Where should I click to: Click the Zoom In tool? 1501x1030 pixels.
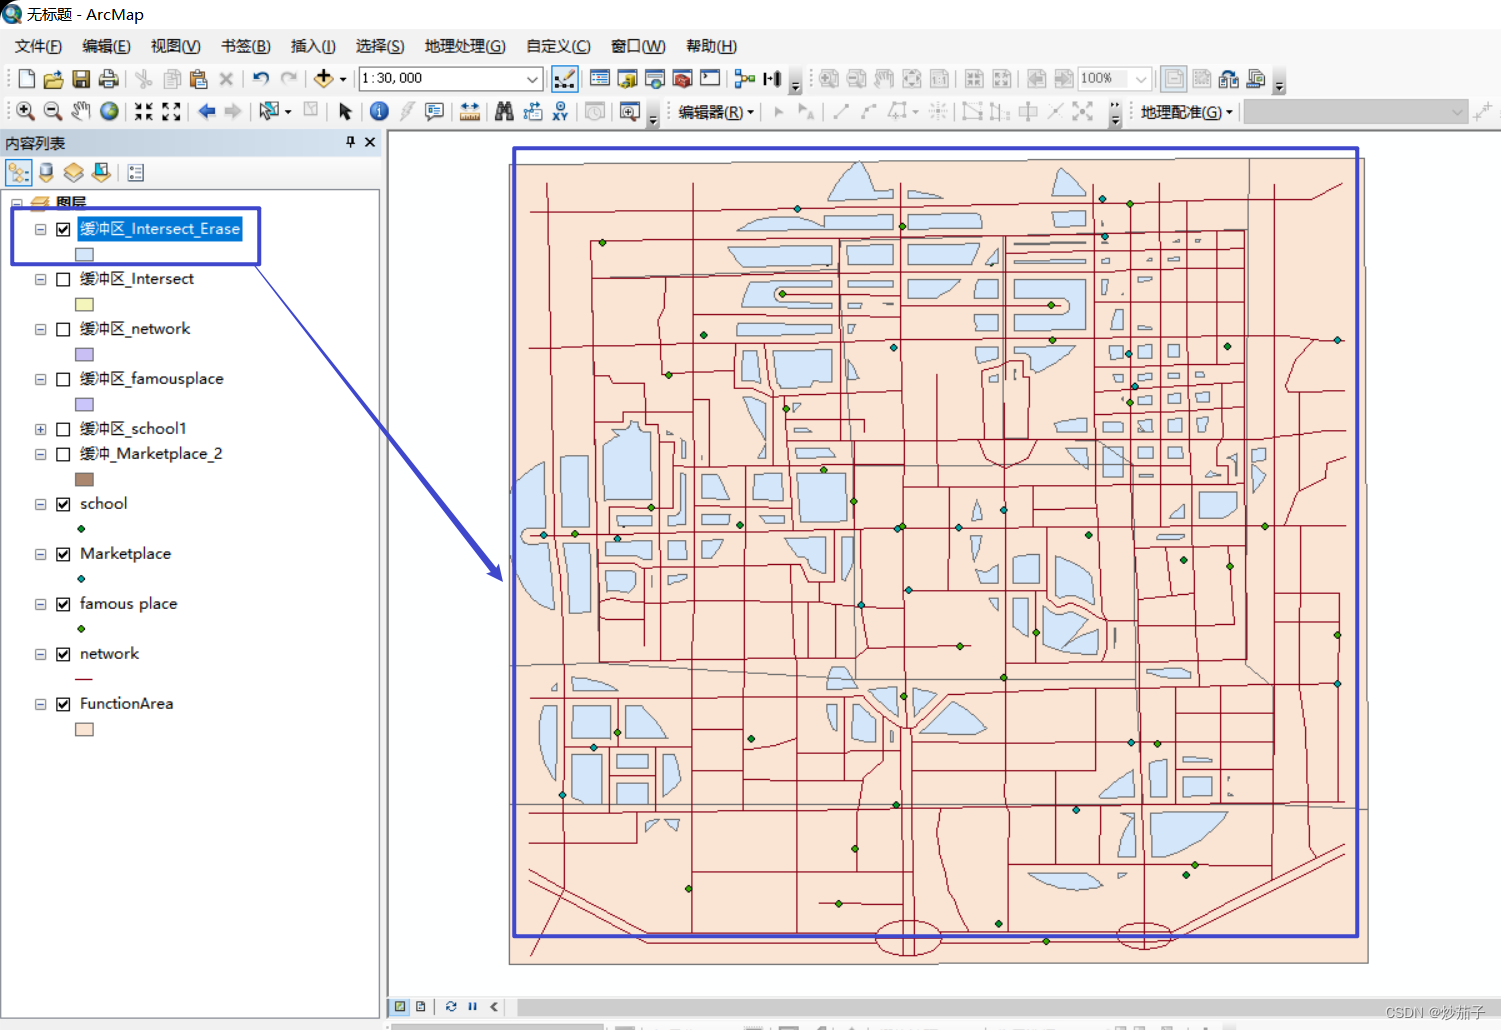click(x=26, y=111)
